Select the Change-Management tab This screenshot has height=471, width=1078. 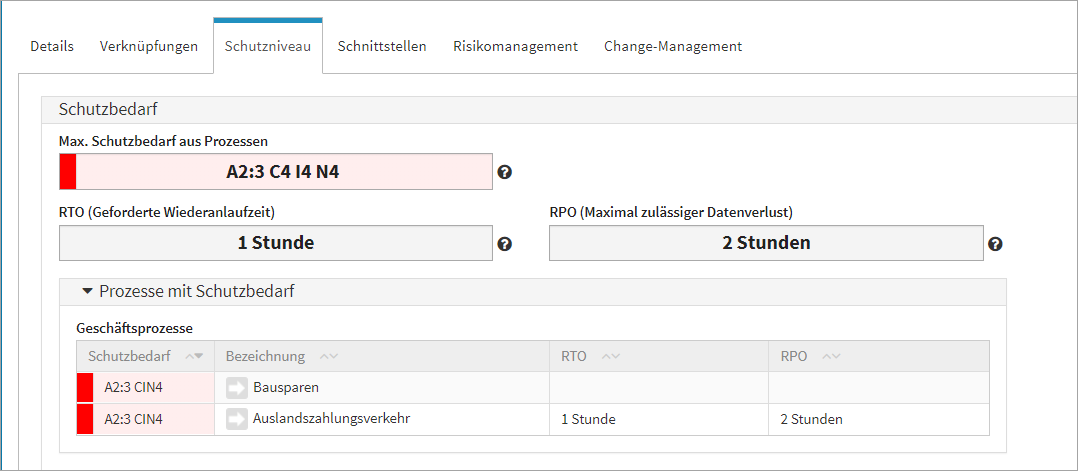click(673, 46)
